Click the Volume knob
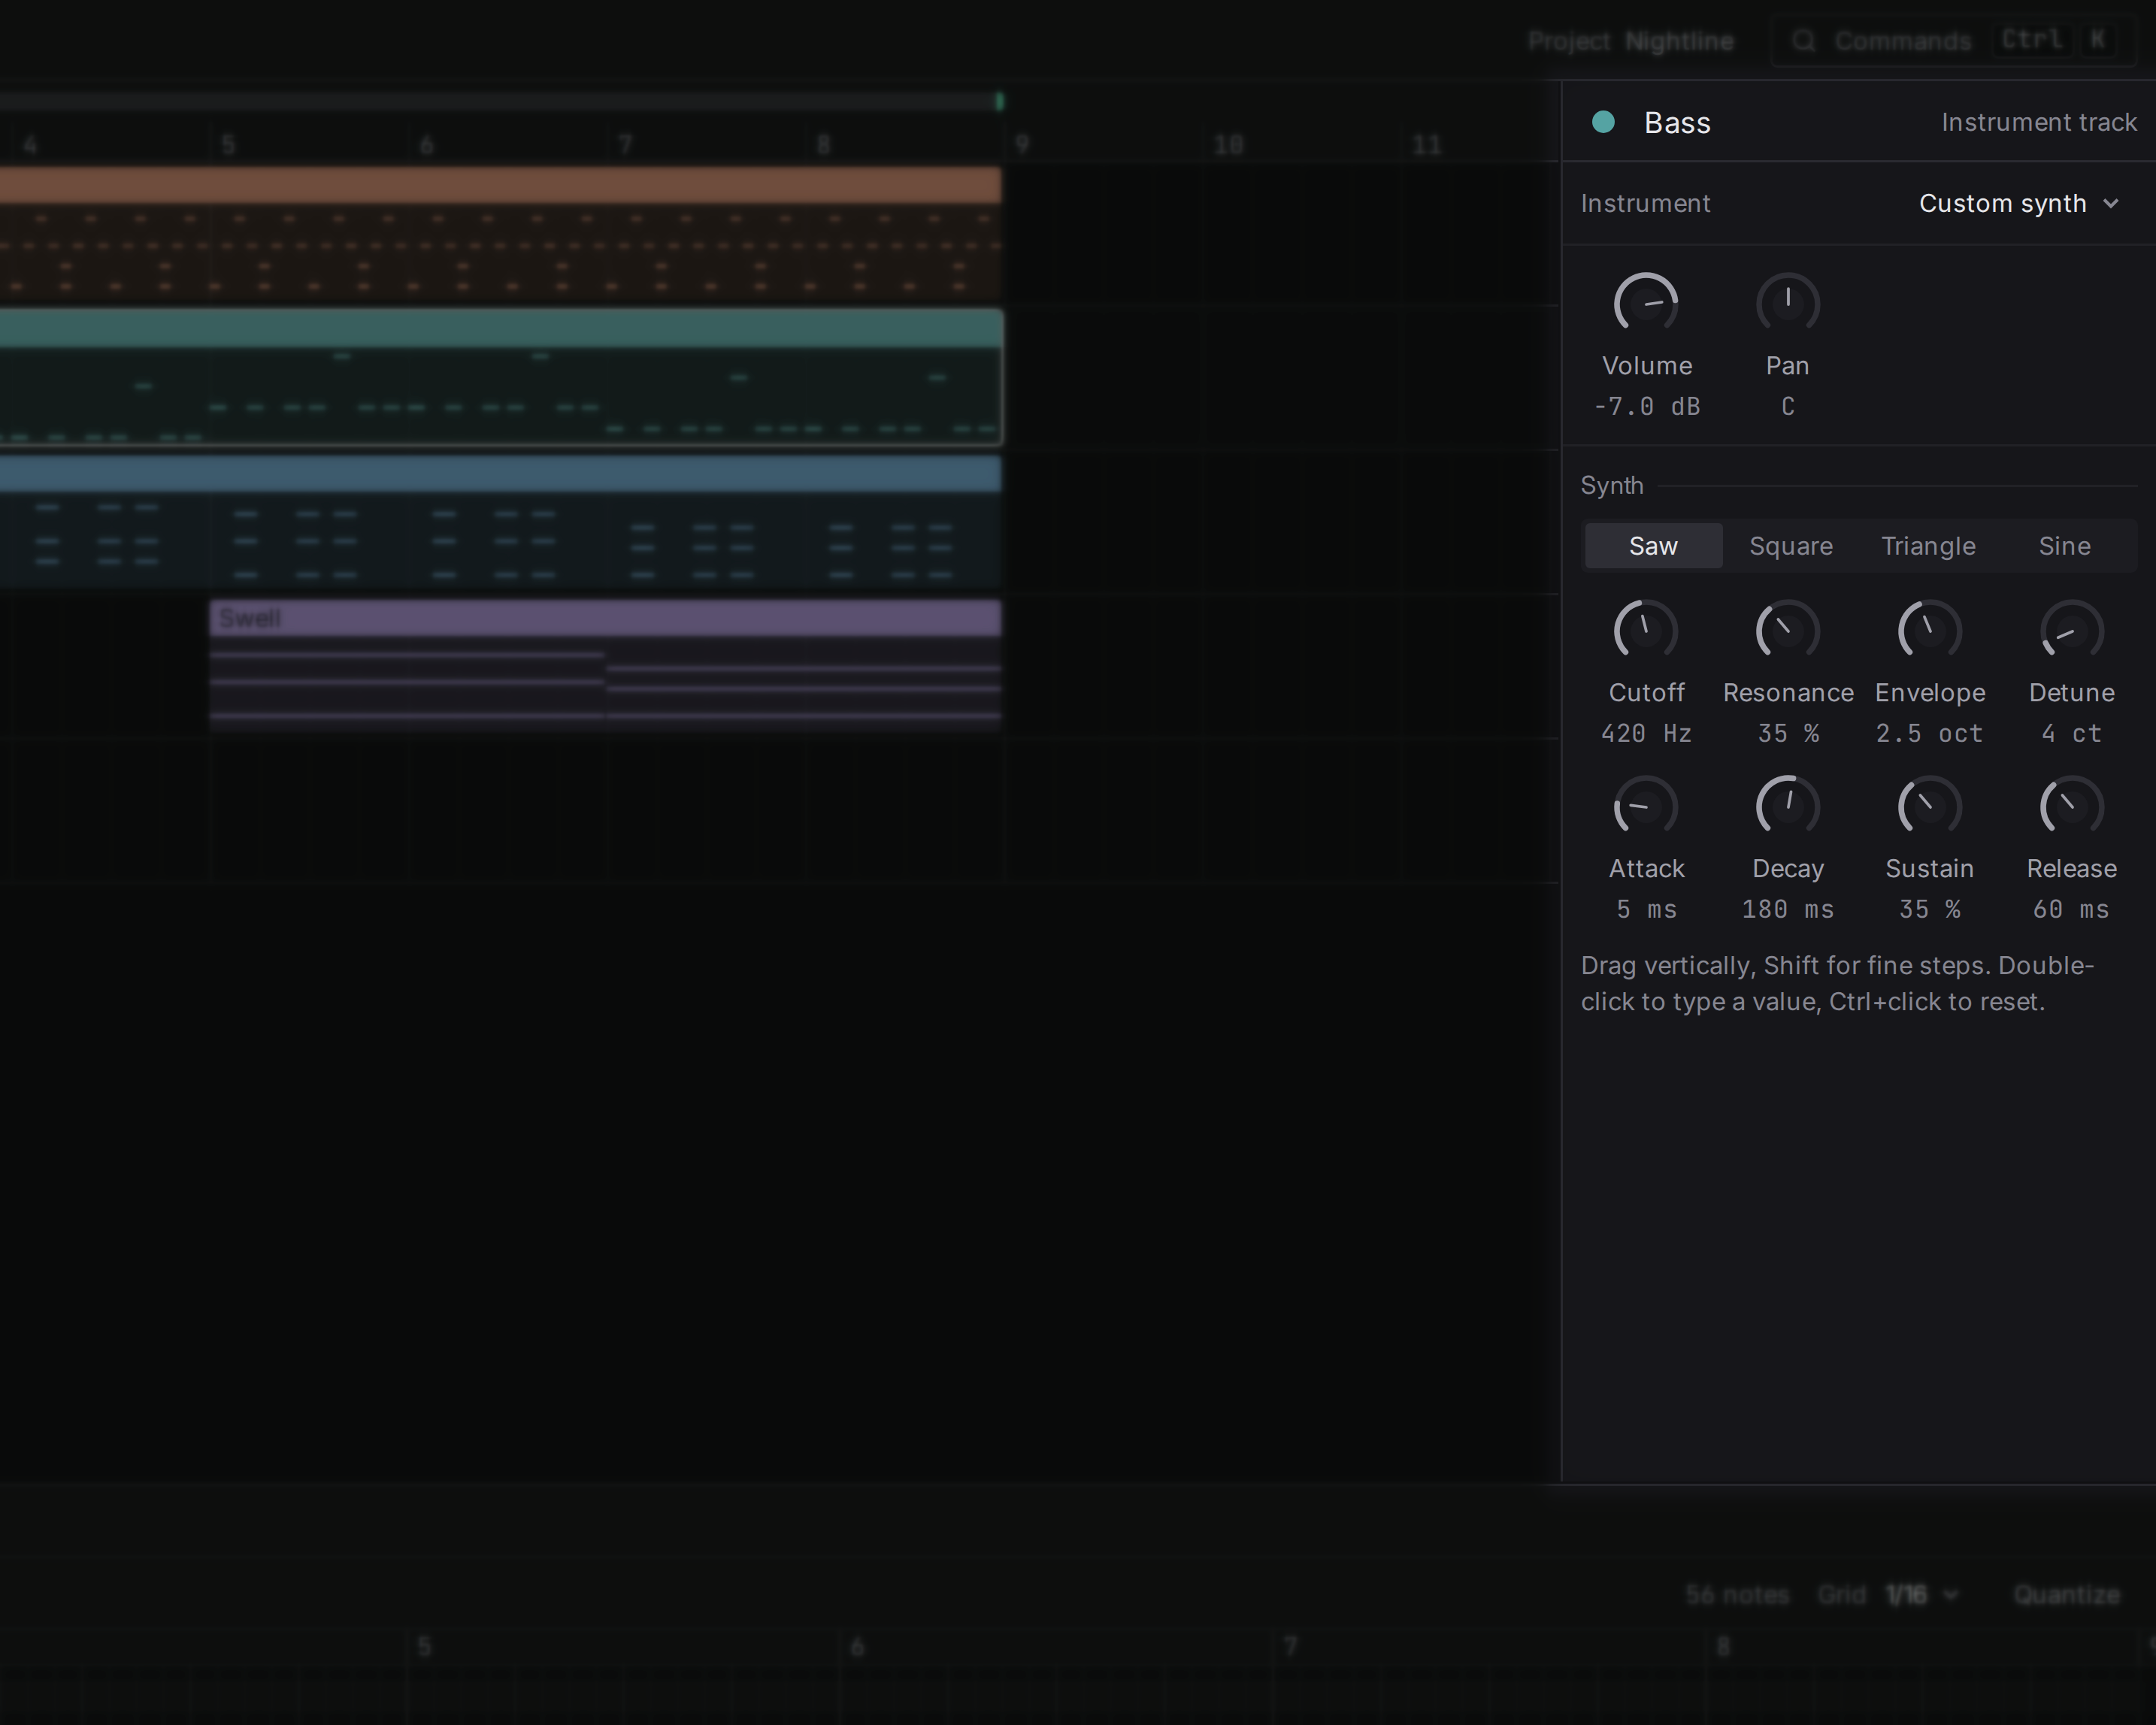 pyautogui.click(x=1646, y=303)
